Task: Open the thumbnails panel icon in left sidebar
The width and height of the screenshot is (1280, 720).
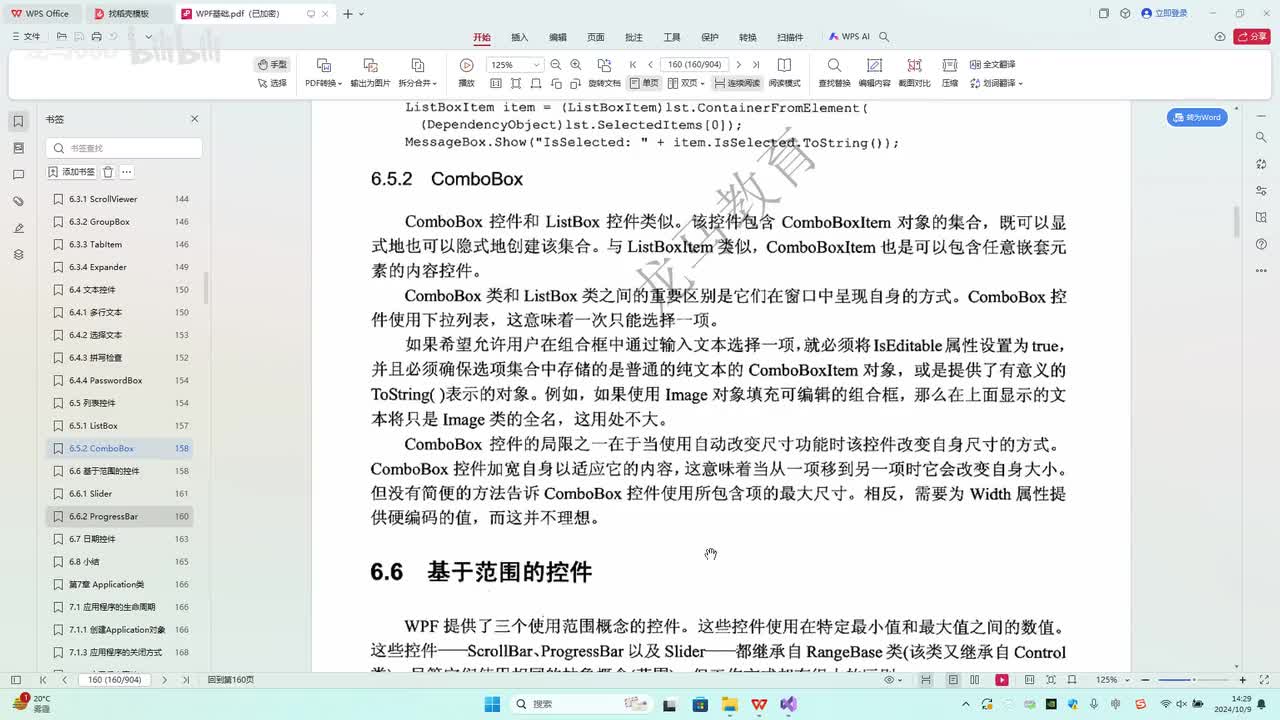Action: click(x=18, y=148)
